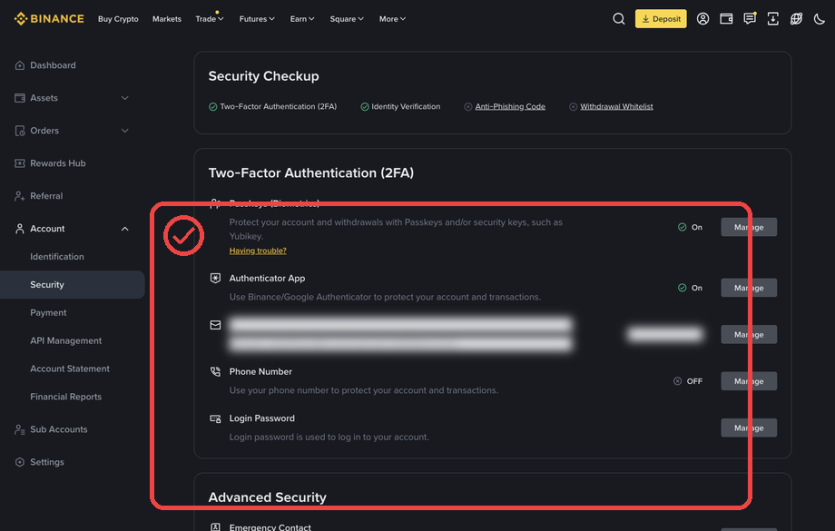Click the 2FA green check icon in Security Checkup
Image resolution: width=835 pixels, height=531 pixels.
(213, 107)
